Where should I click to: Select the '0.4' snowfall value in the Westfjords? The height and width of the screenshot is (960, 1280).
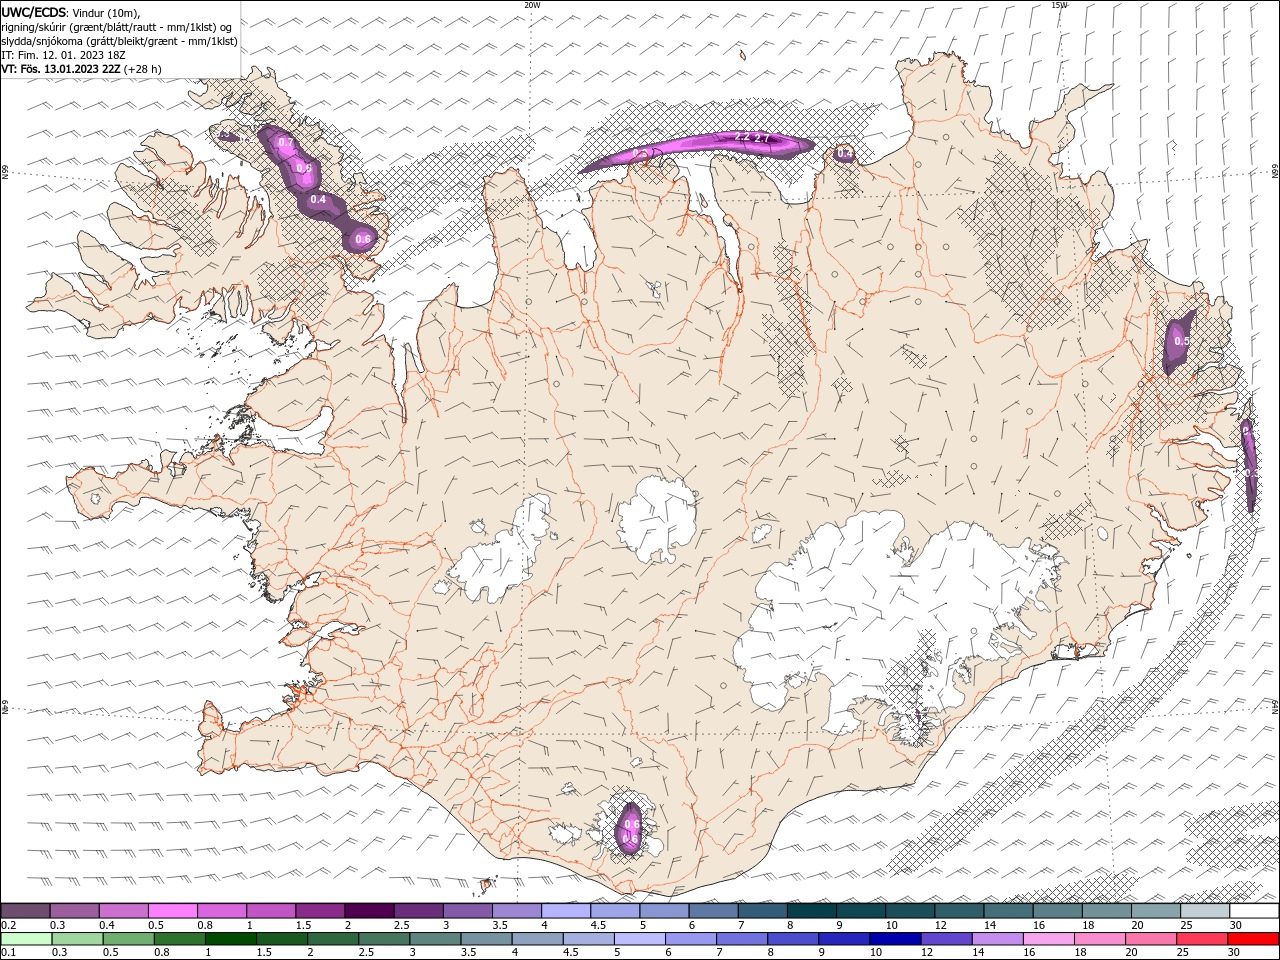pos(318,200)
